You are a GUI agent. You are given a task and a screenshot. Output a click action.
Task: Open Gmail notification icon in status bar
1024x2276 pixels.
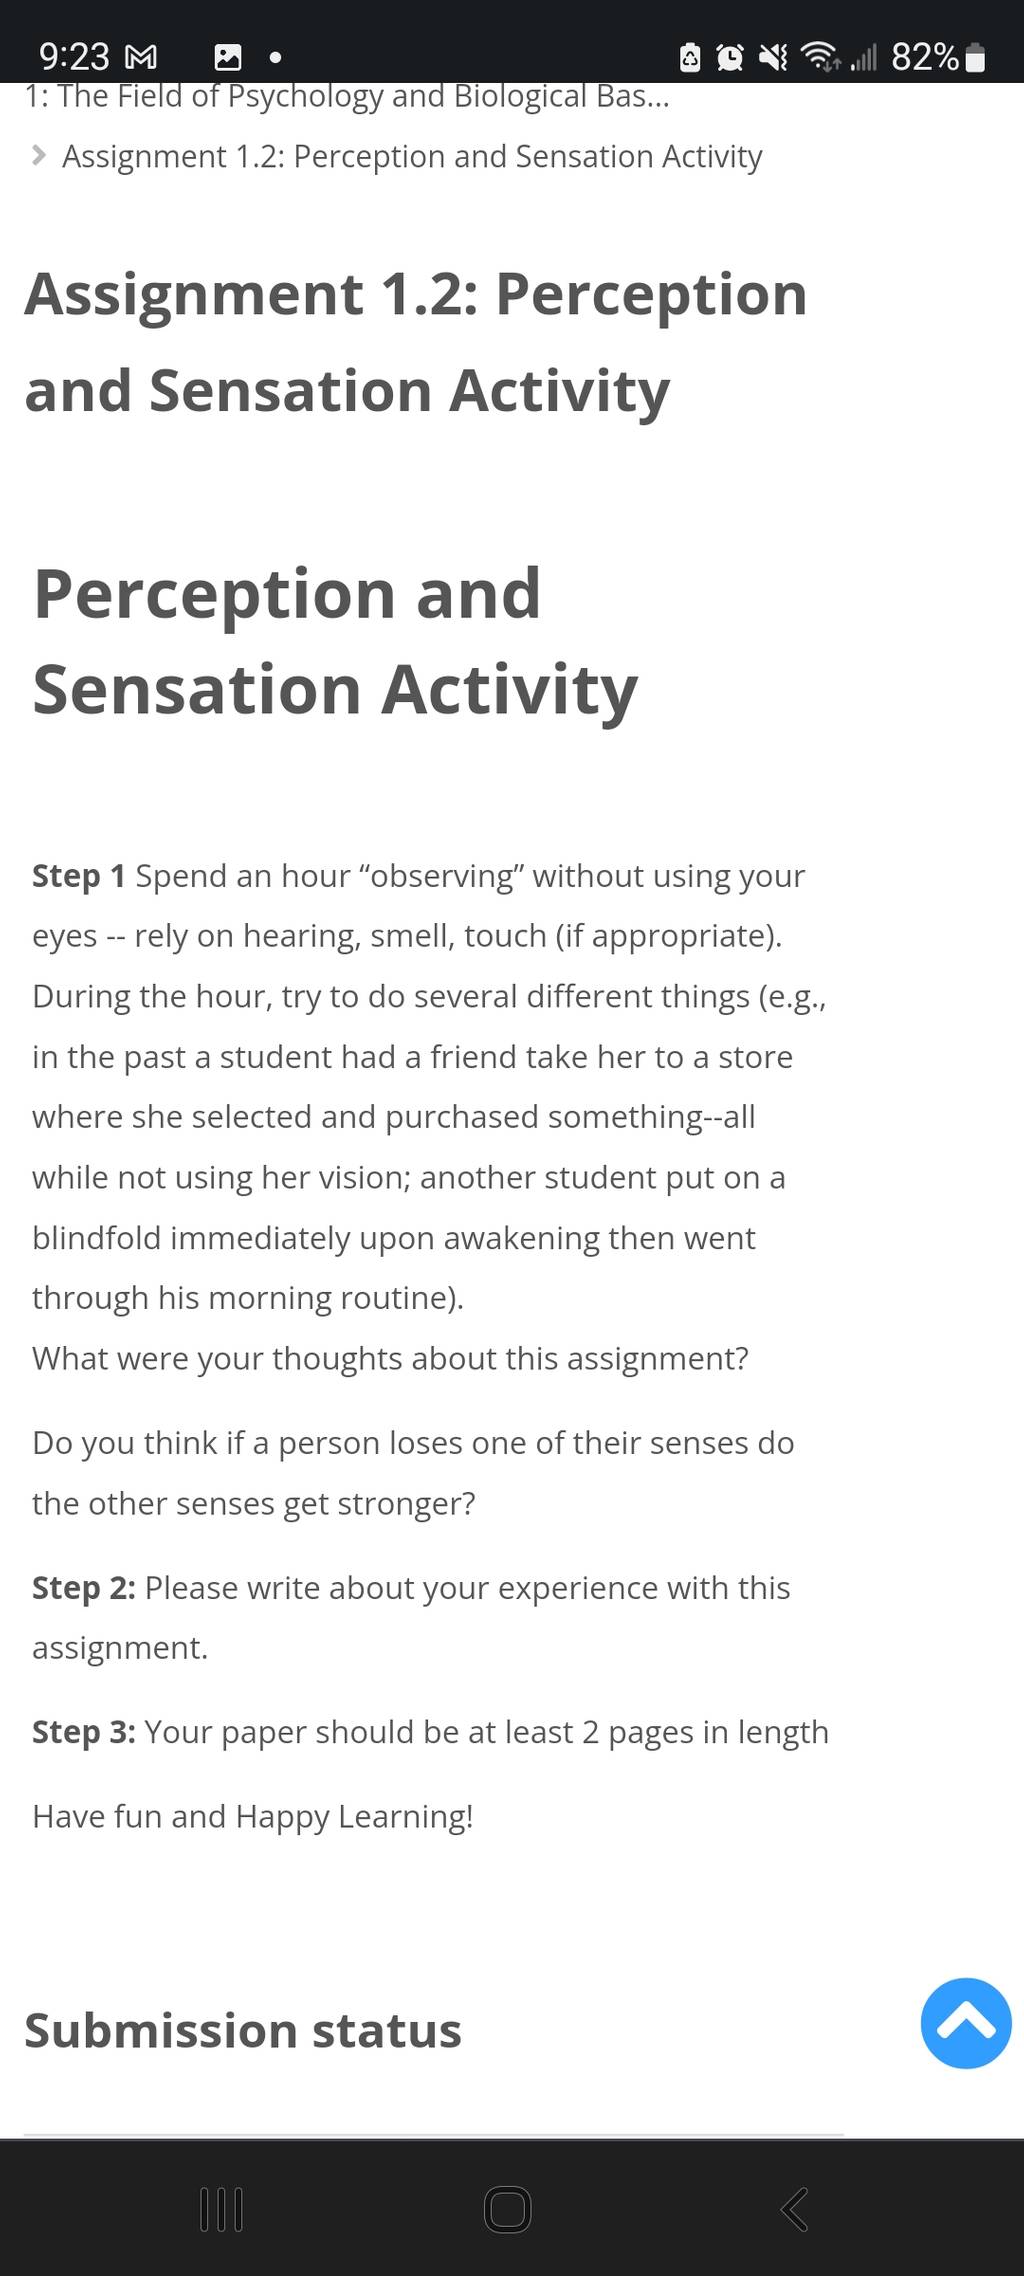pyautogui.click(x=141, y=58)
